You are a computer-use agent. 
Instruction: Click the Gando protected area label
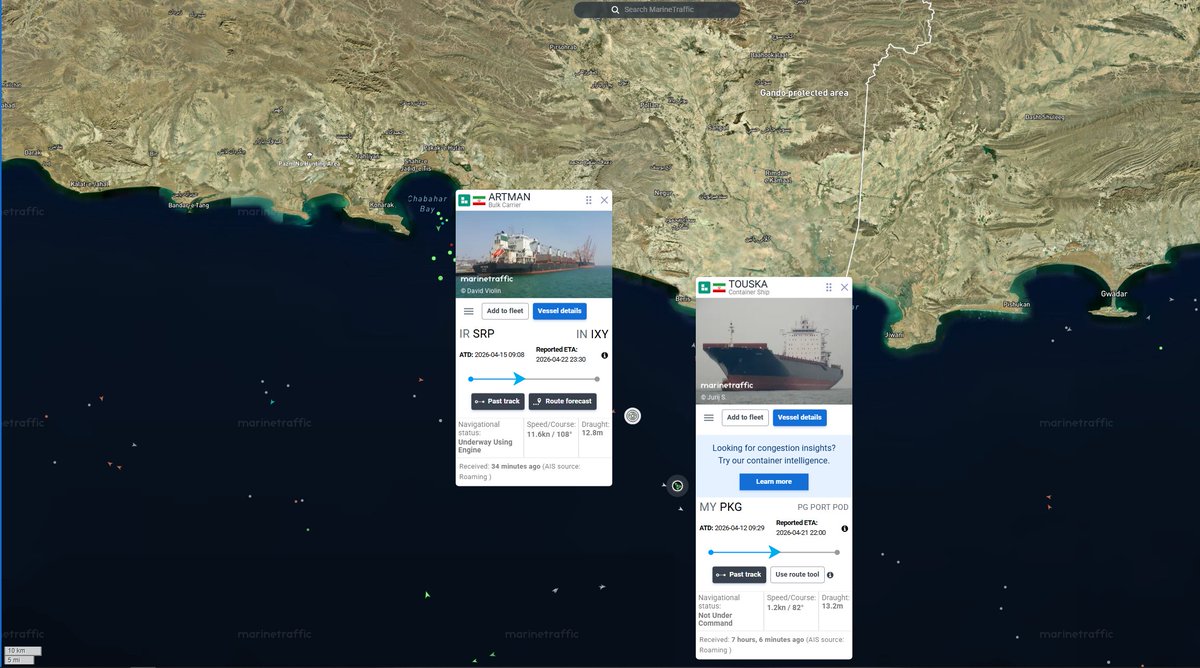pyautogui.click(x=804, y=93)
